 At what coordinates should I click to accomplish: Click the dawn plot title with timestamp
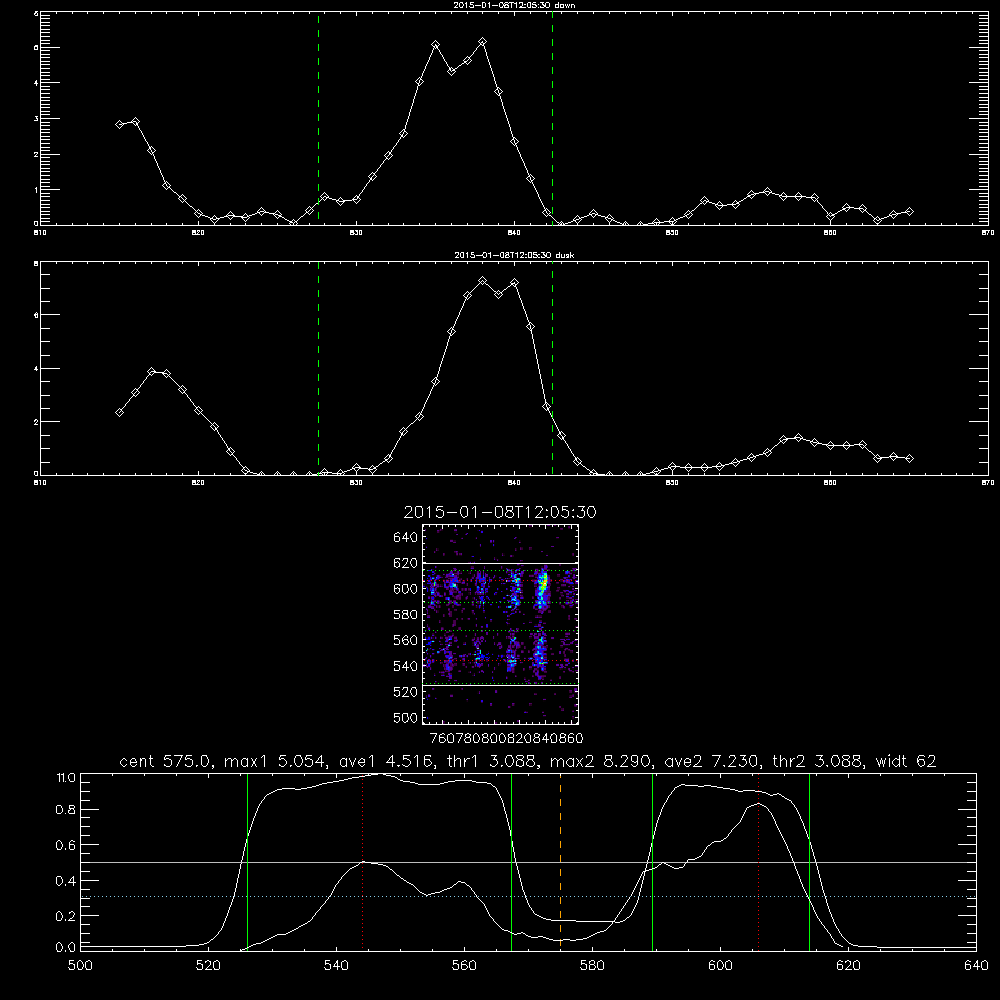click(514, 4)
